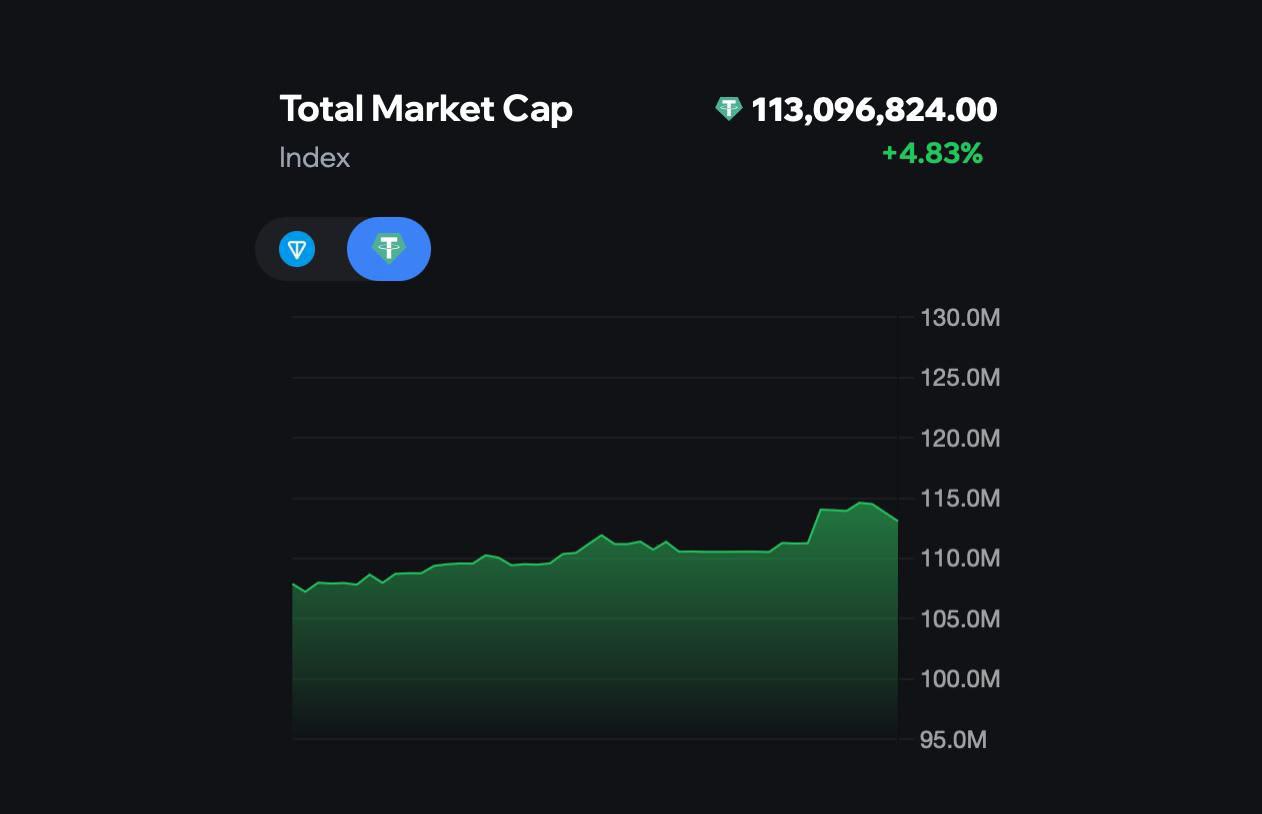Click the 113,096,824.00 market cap value
Screen dimensions: 1262x814
874,110
